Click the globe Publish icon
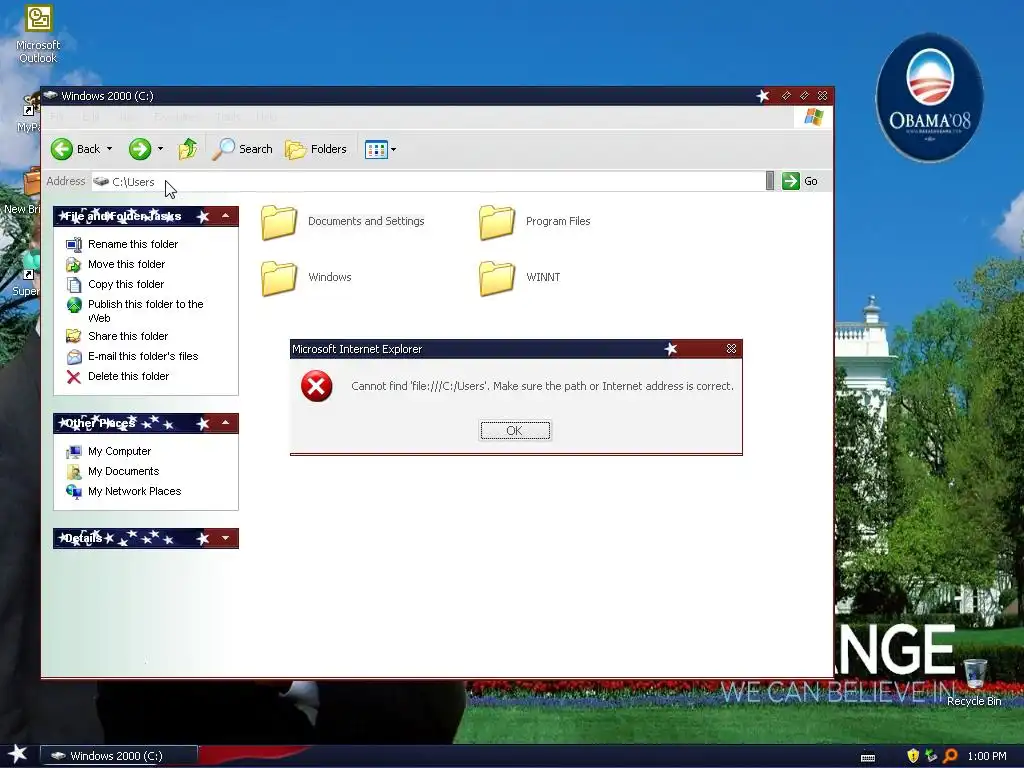This screenshot has width=1024, height=768. pyautogui.click(x=74, y=305)
